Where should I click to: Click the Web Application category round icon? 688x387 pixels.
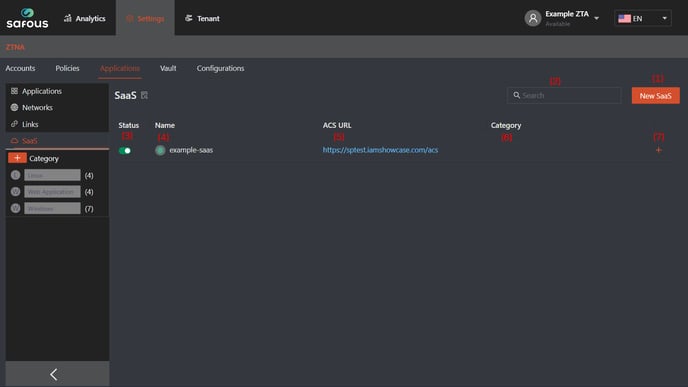click(x=15, y=192)
